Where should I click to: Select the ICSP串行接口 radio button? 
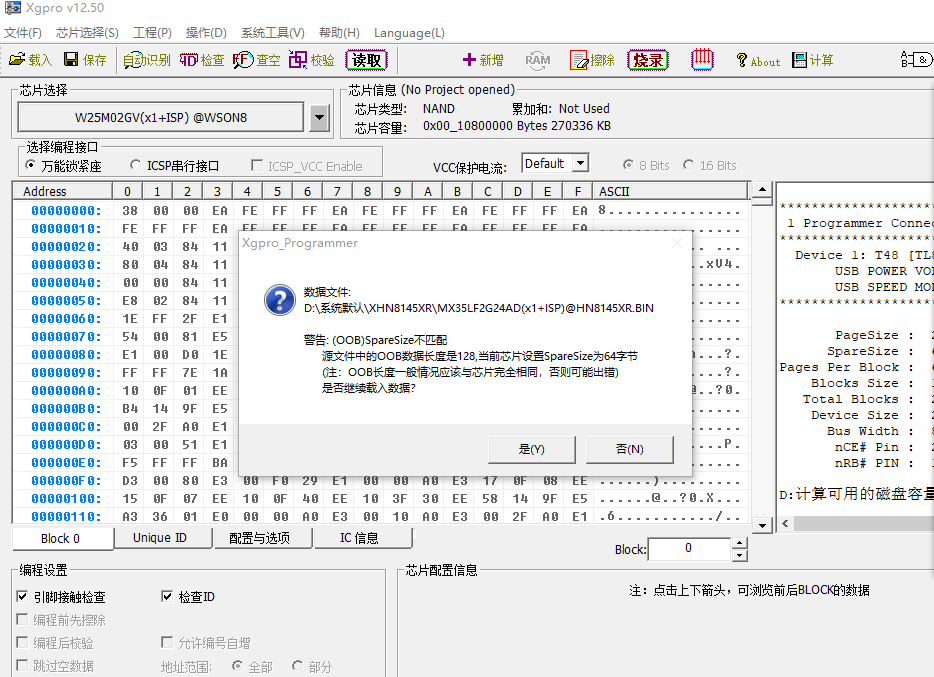pyautogui.click(x=136, y=166)
